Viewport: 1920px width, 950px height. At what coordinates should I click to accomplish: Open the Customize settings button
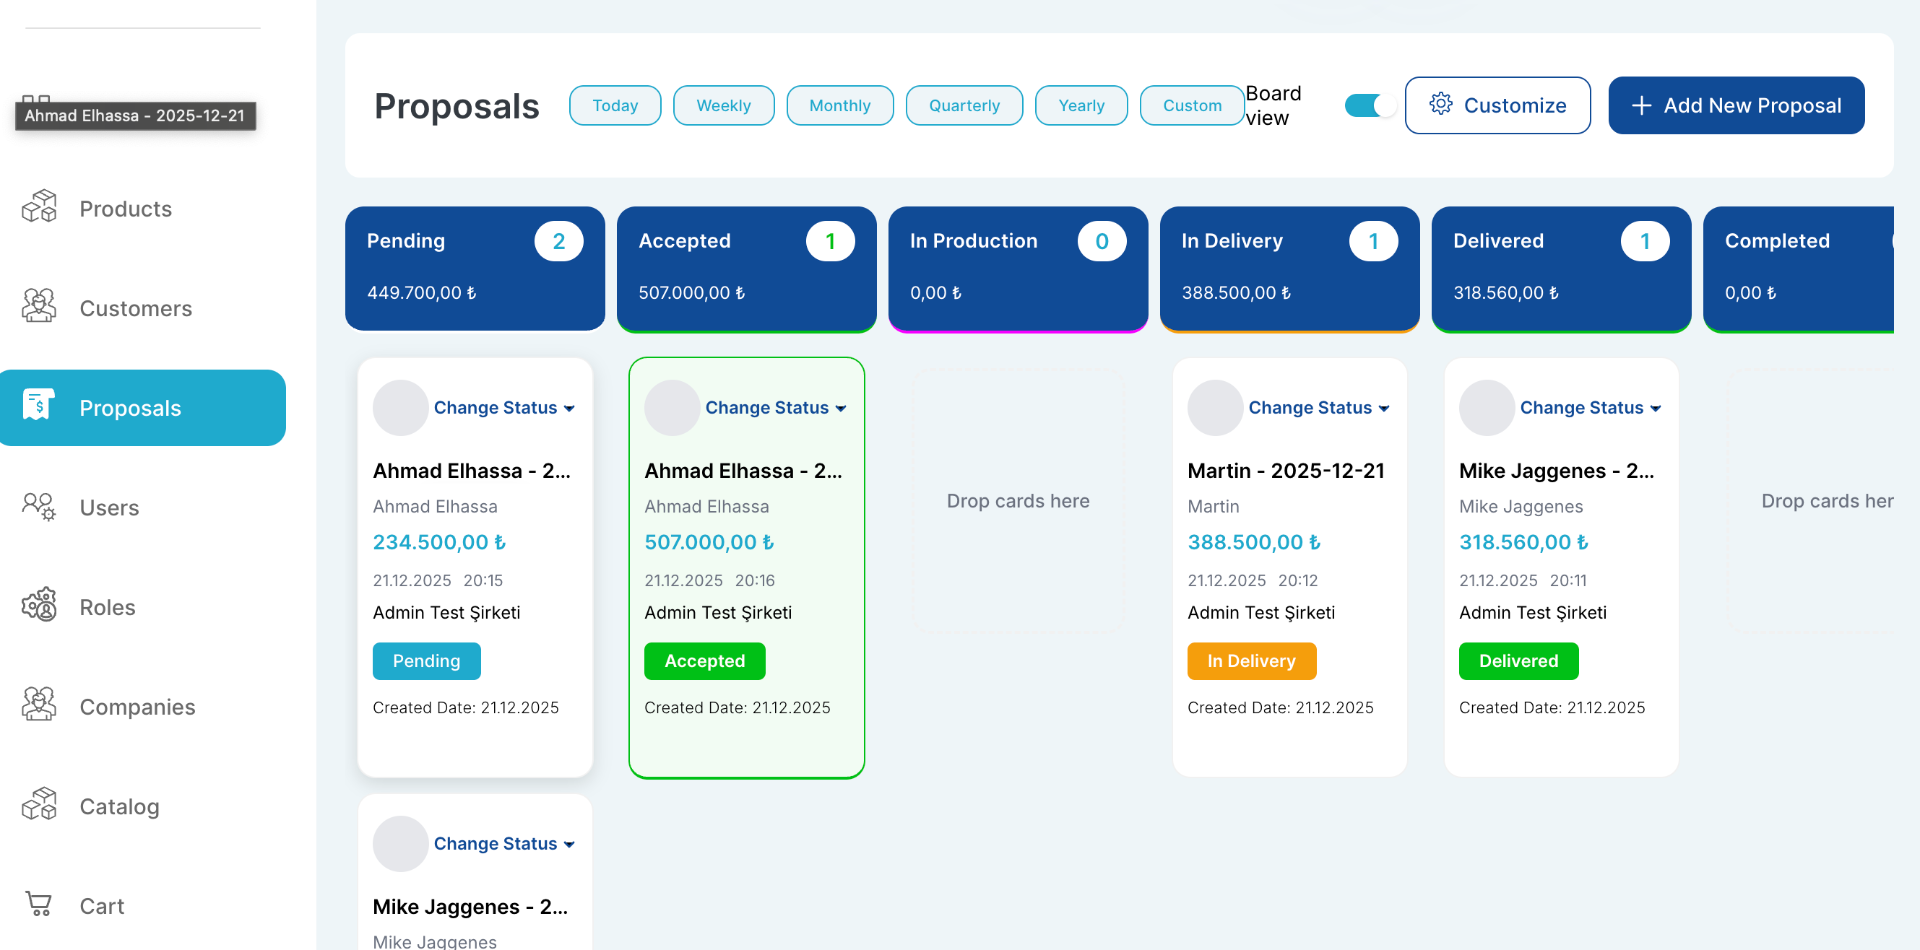tap(1497, 106)
